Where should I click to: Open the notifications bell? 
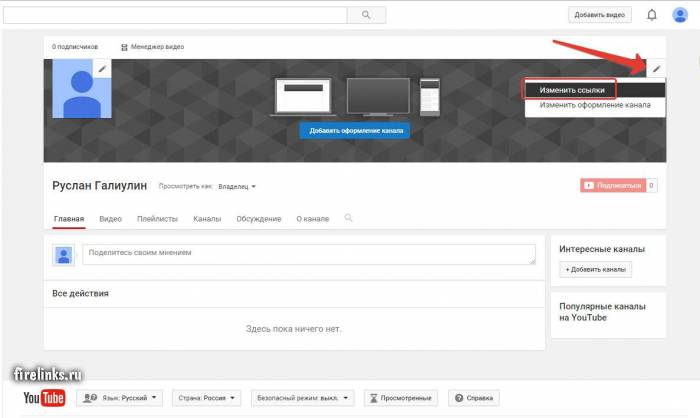[x=652, y=15]
